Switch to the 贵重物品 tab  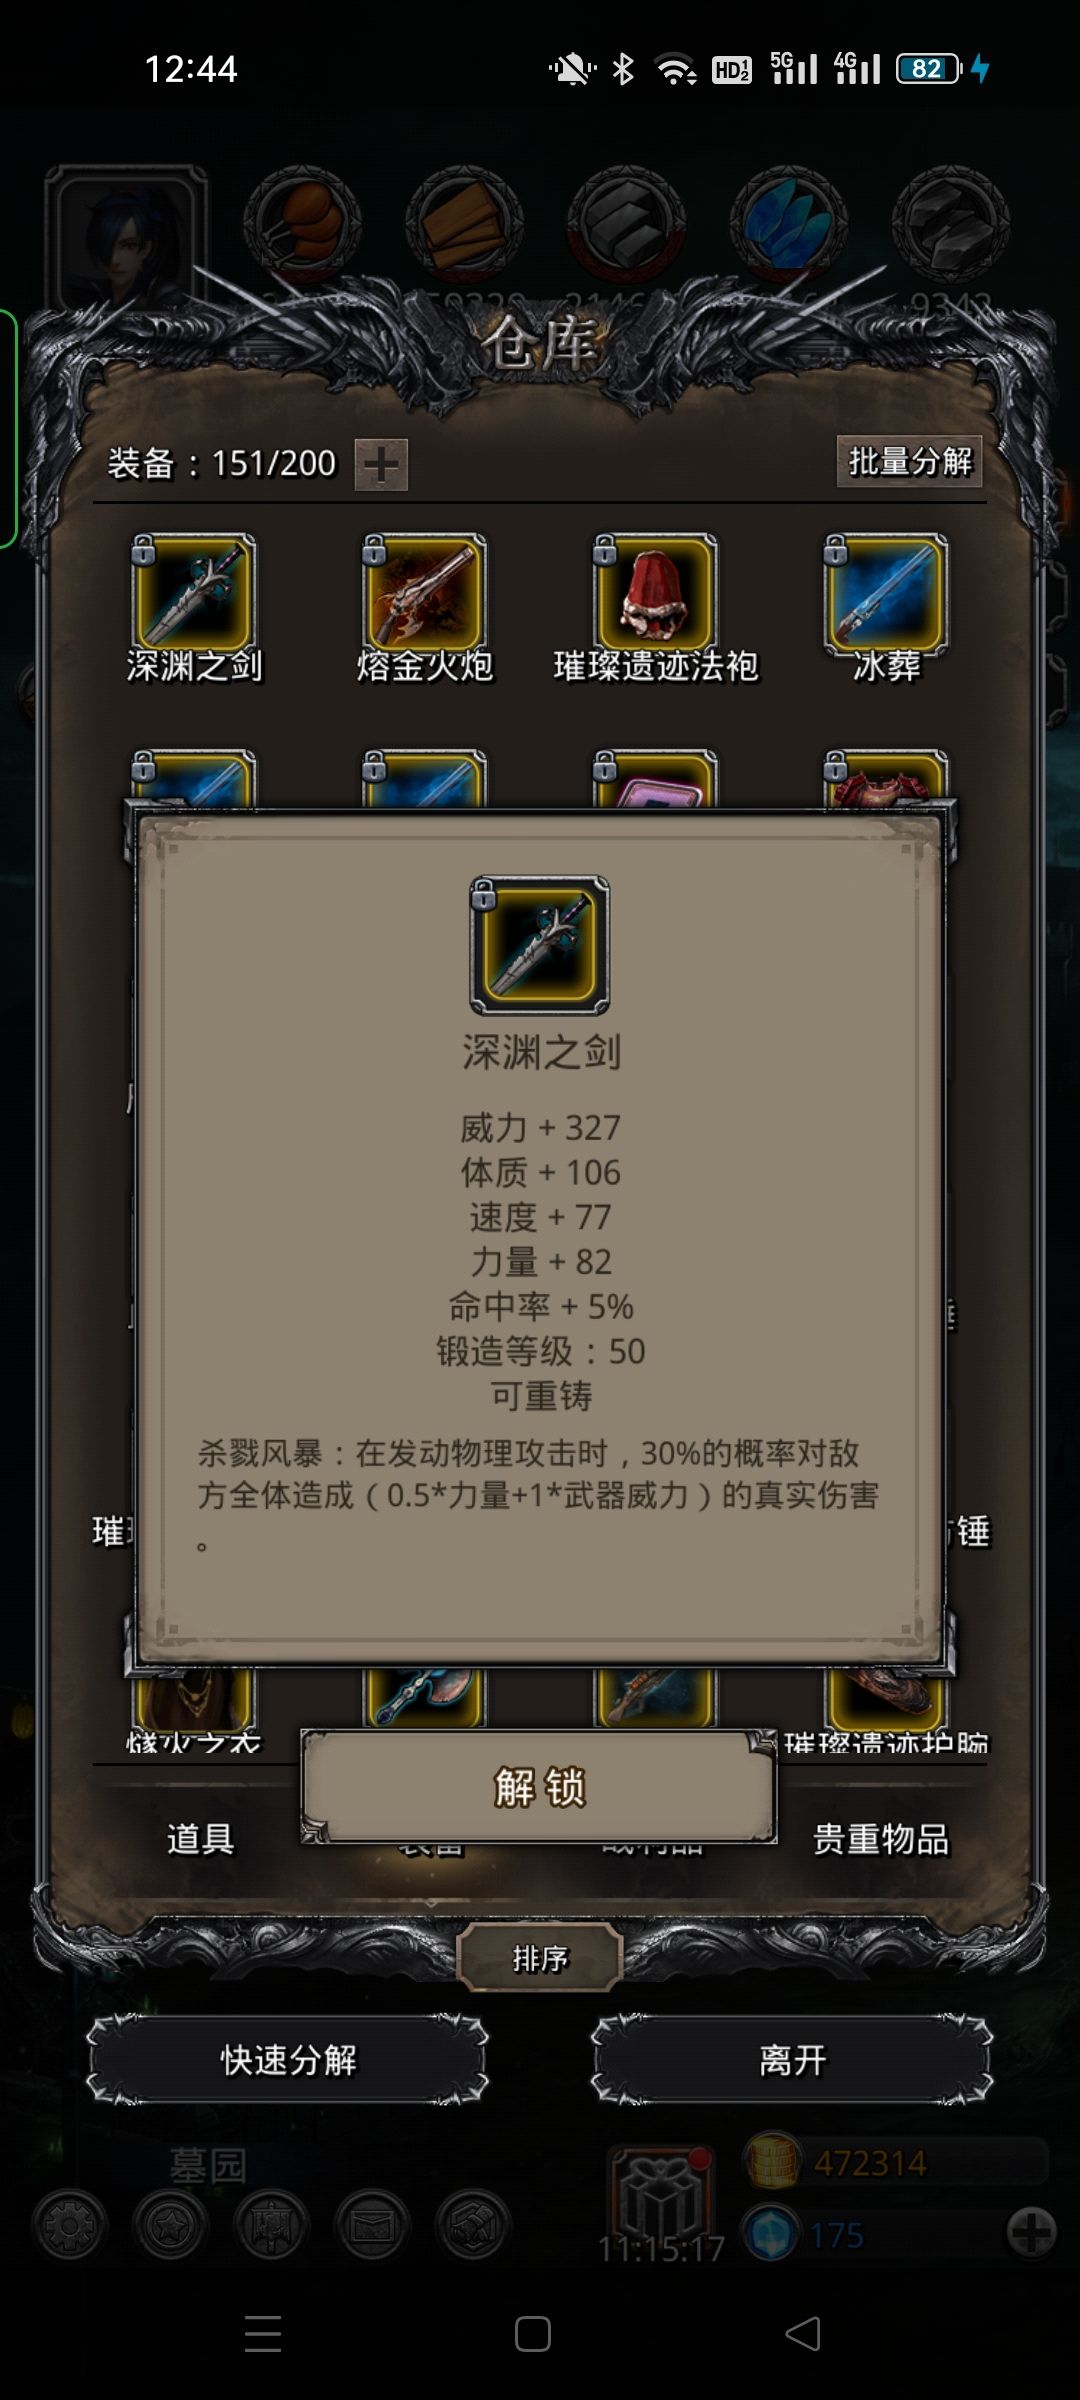point(880,1838)
